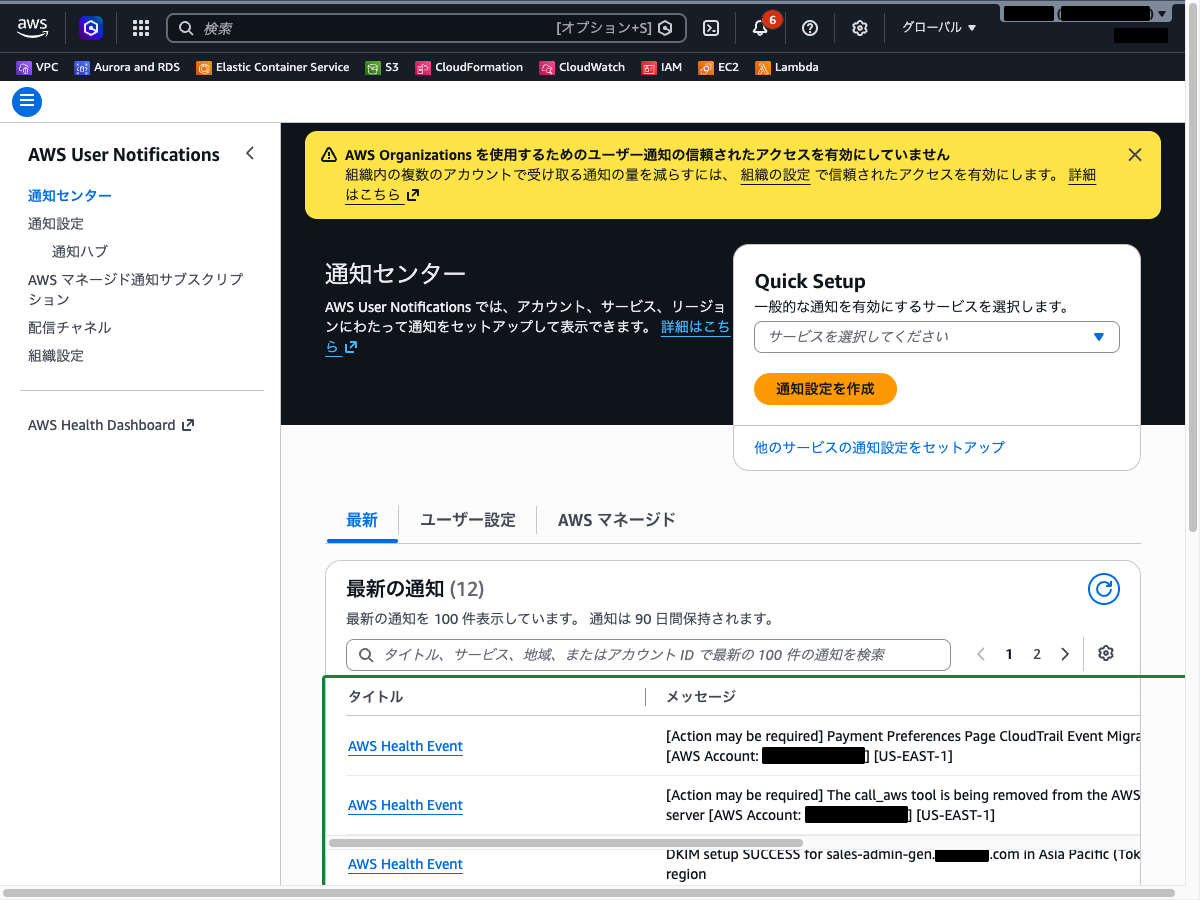
Task: Dismiss the yellow warning banner
Action: pyautogui.click(x=1134, y=155)
